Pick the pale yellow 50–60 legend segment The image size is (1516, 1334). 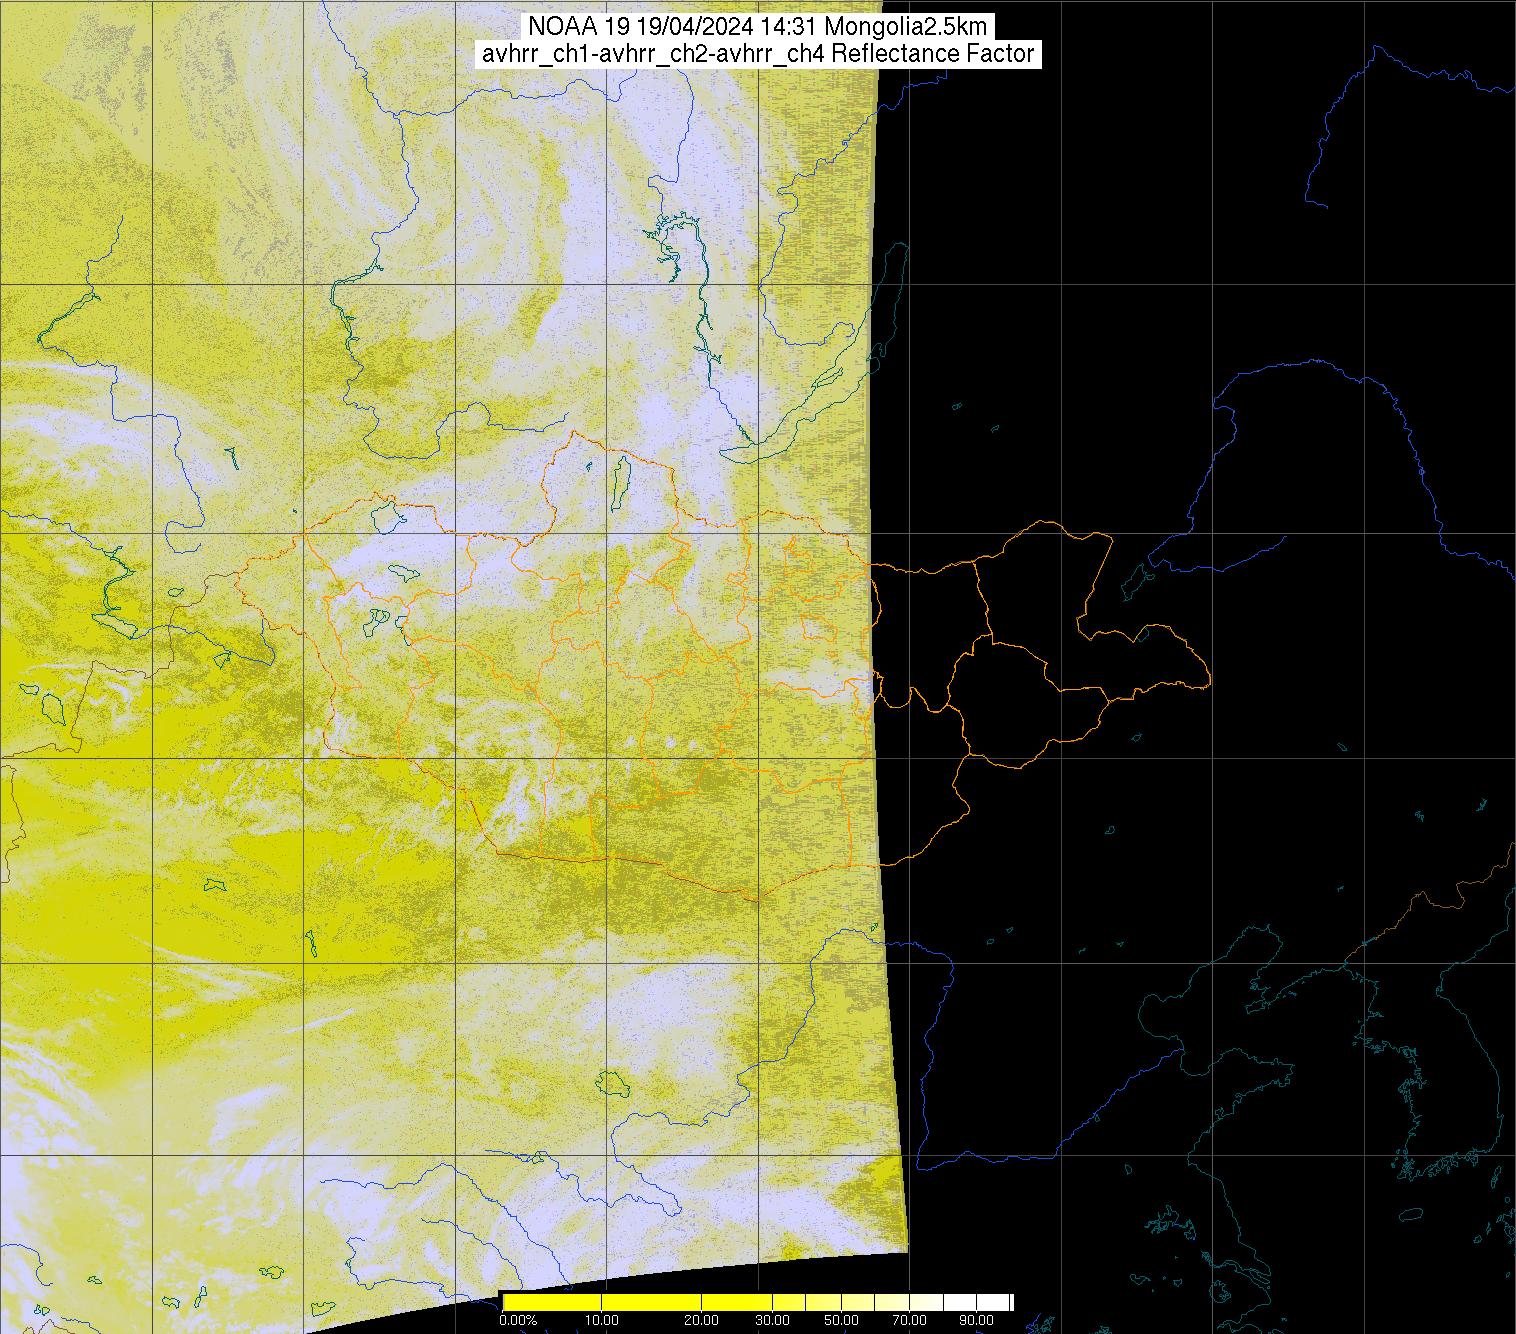pyautogui.click(x=858, y=1302)
